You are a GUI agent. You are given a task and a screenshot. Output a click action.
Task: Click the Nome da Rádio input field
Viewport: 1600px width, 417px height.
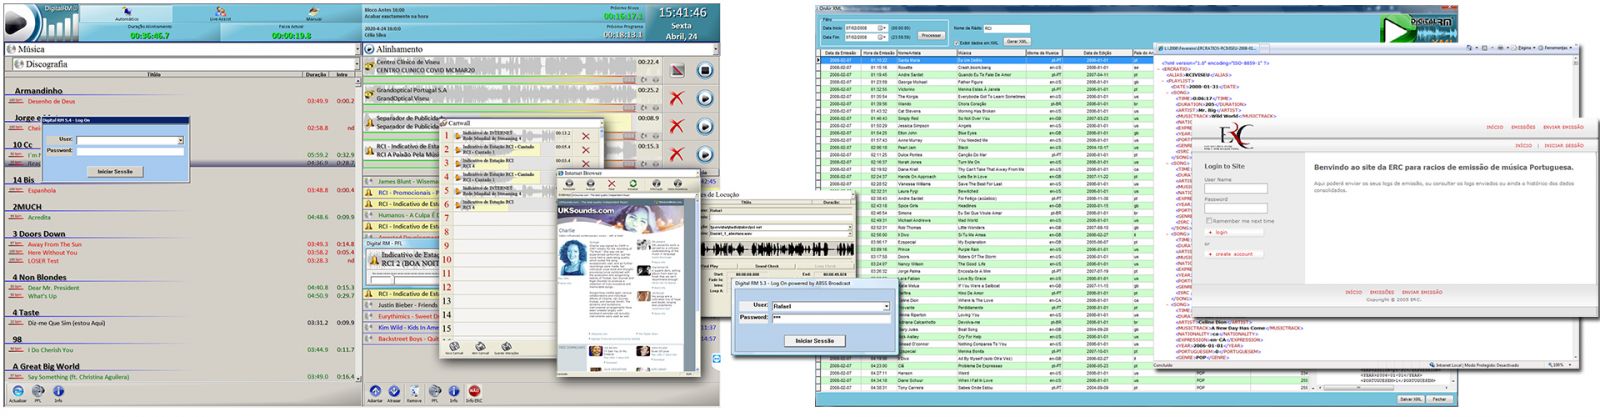[x=1006, y=28]
